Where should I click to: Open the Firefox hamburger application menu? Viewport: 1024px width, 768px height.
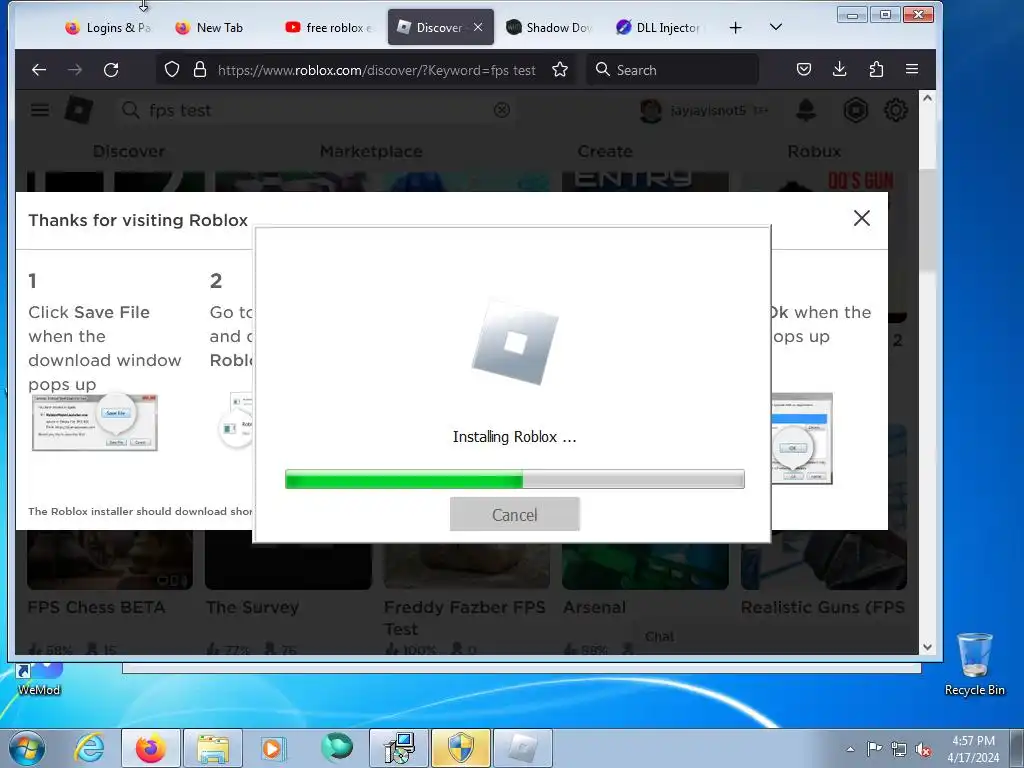(912, 70)
